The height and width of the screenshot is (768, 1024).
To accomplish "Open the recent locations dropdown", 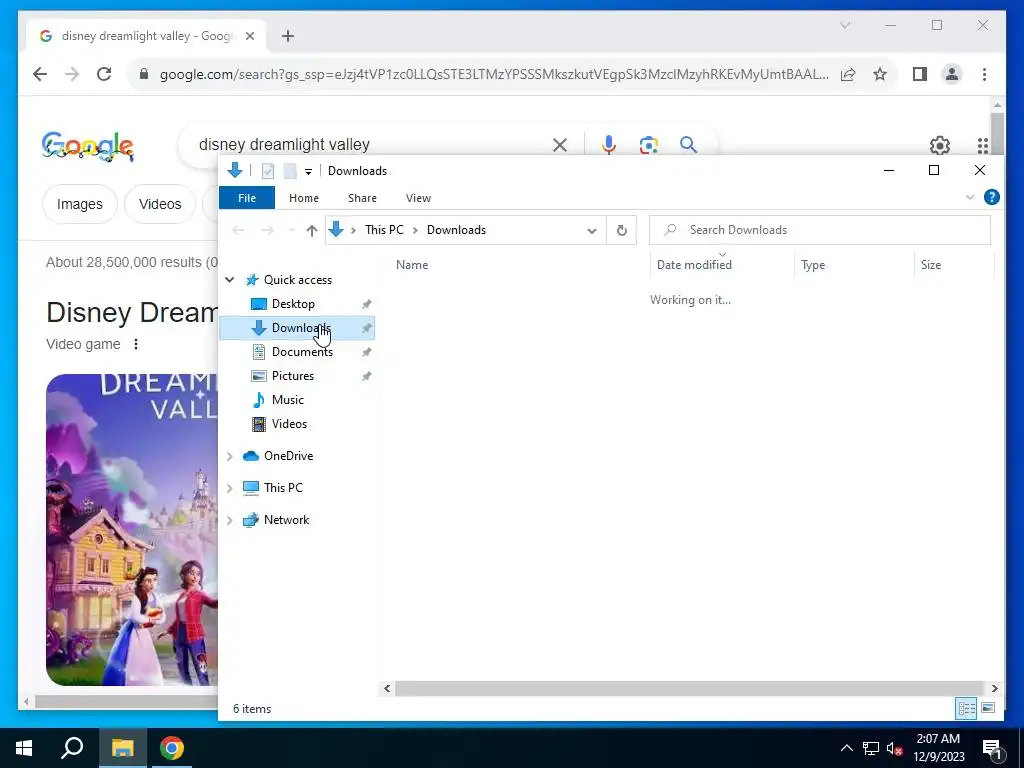I will tap(291, 231).
